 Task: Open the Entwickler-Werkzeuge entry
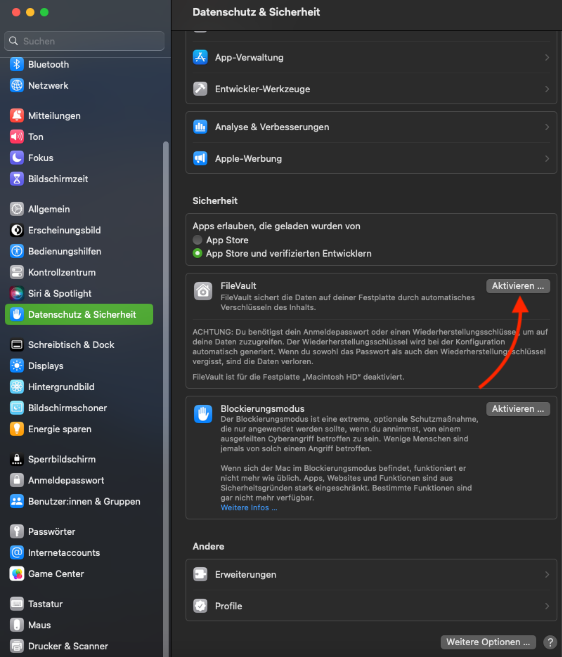click(x=371, y=89)
